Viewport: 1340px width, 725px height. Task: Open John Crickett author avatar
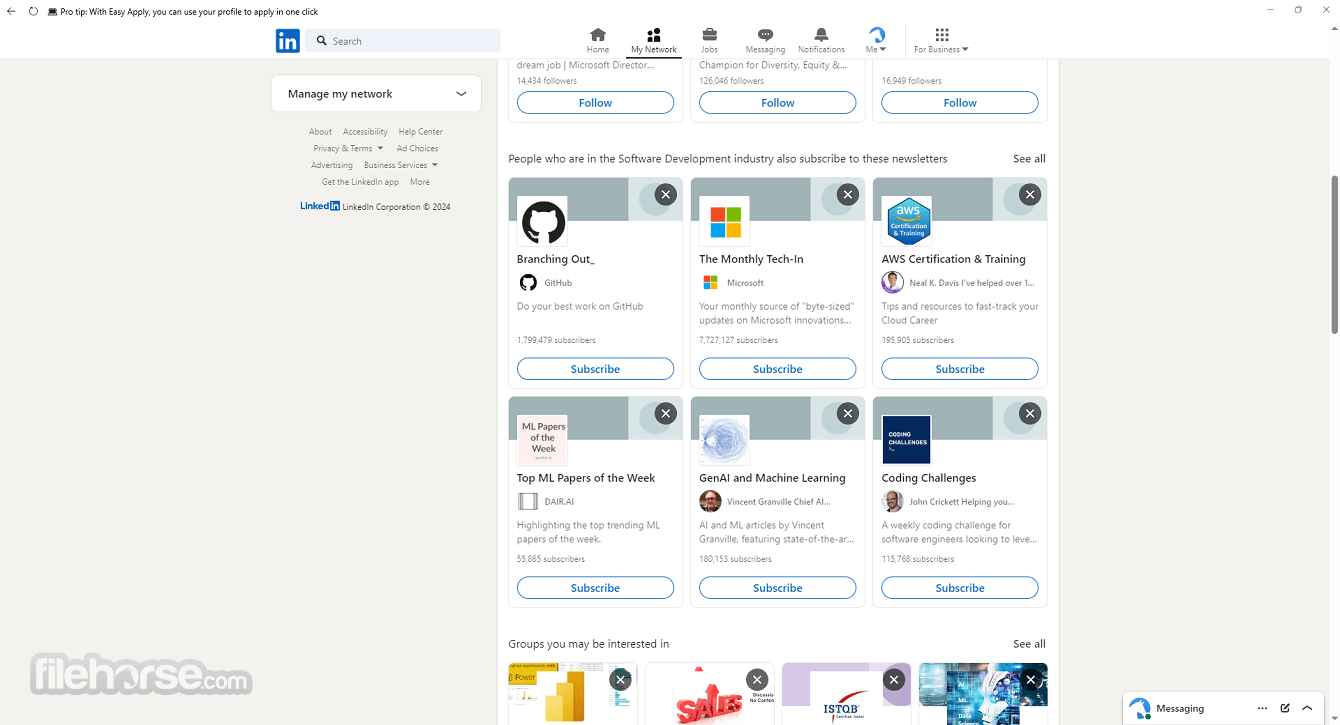coord(892,502)
